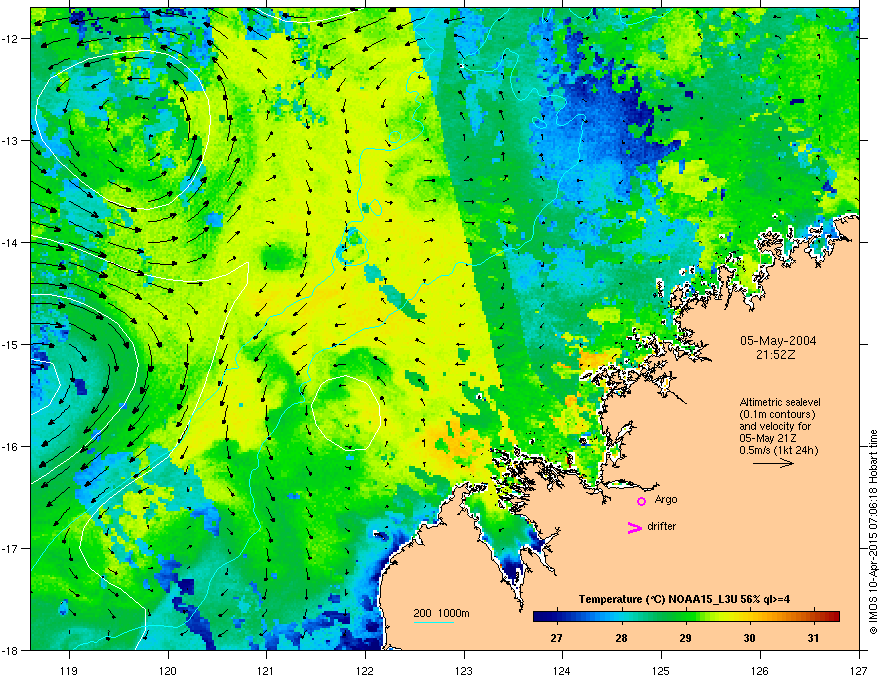Click longitude axis label 124
The height and width of the screenshot is (680, 880).
[562, 670]
